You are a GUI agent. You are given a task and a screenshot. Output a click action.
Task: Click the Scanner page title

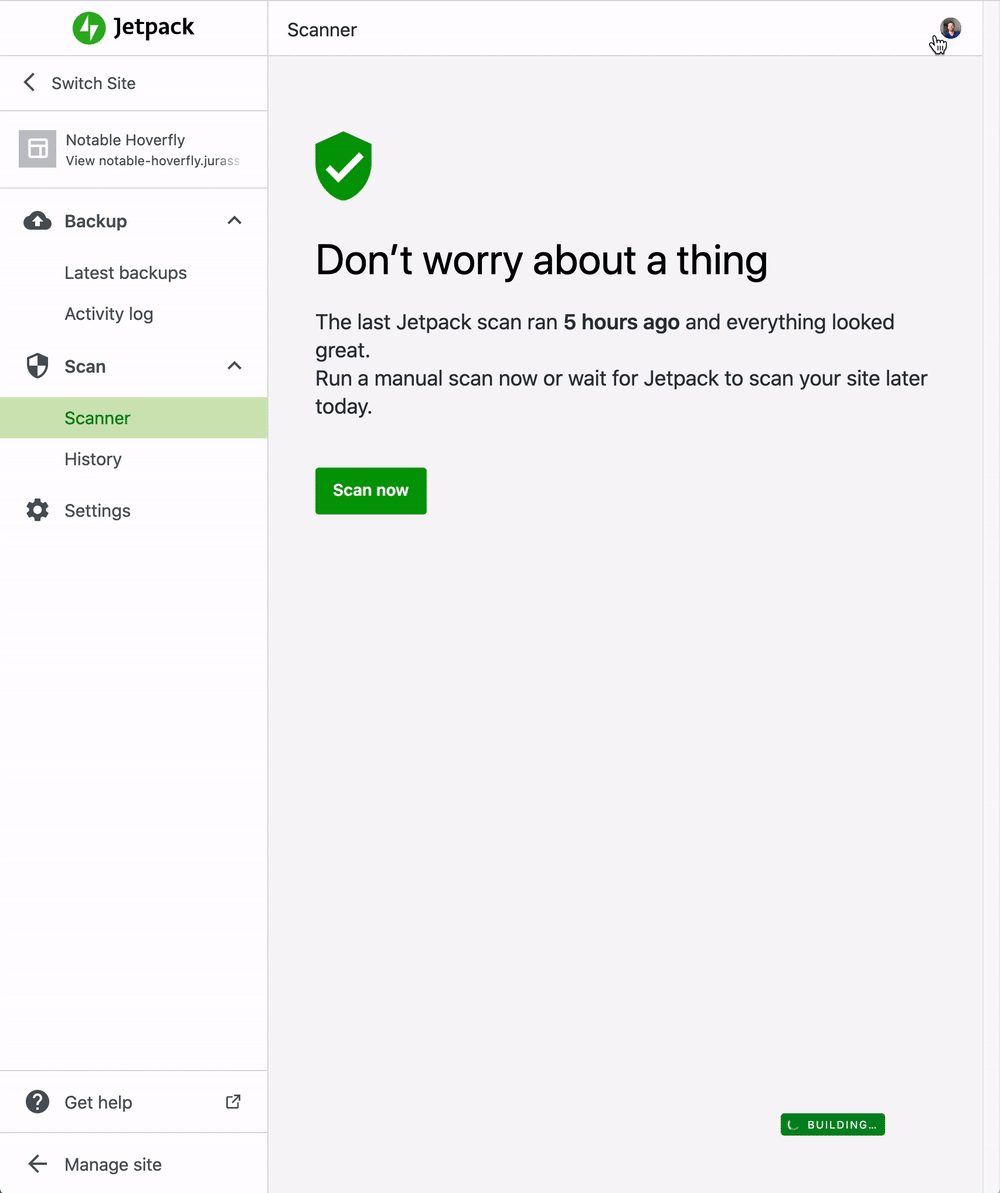point(322,30)
